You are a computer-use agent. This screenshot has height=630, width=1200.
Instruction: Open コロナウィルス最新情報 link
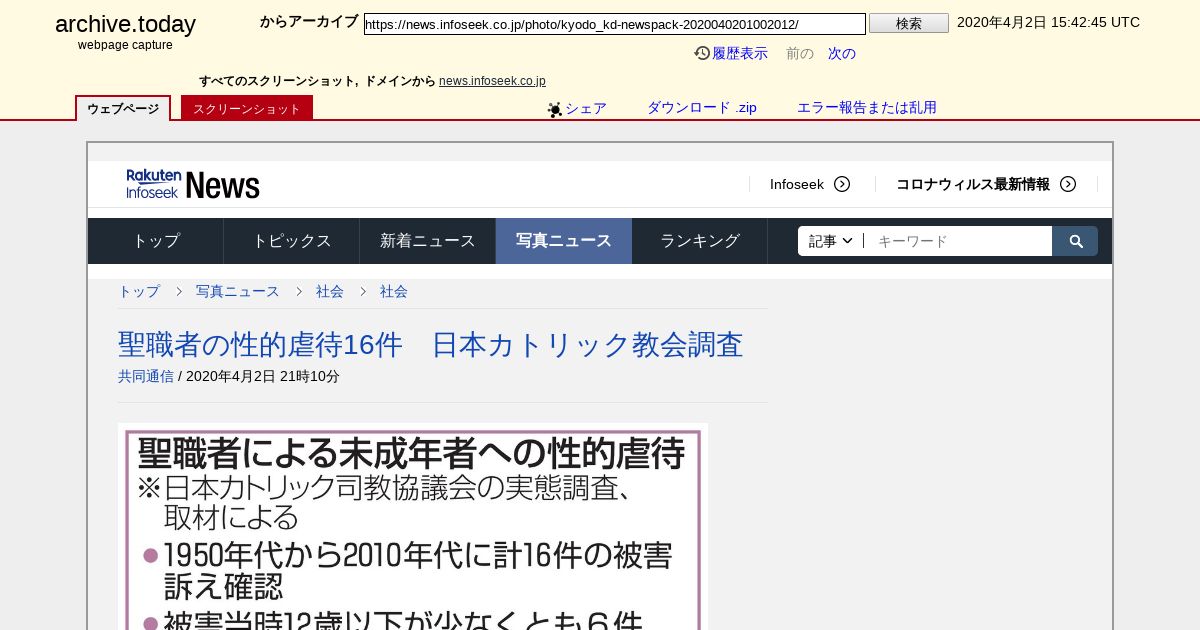tap(973, 184)
